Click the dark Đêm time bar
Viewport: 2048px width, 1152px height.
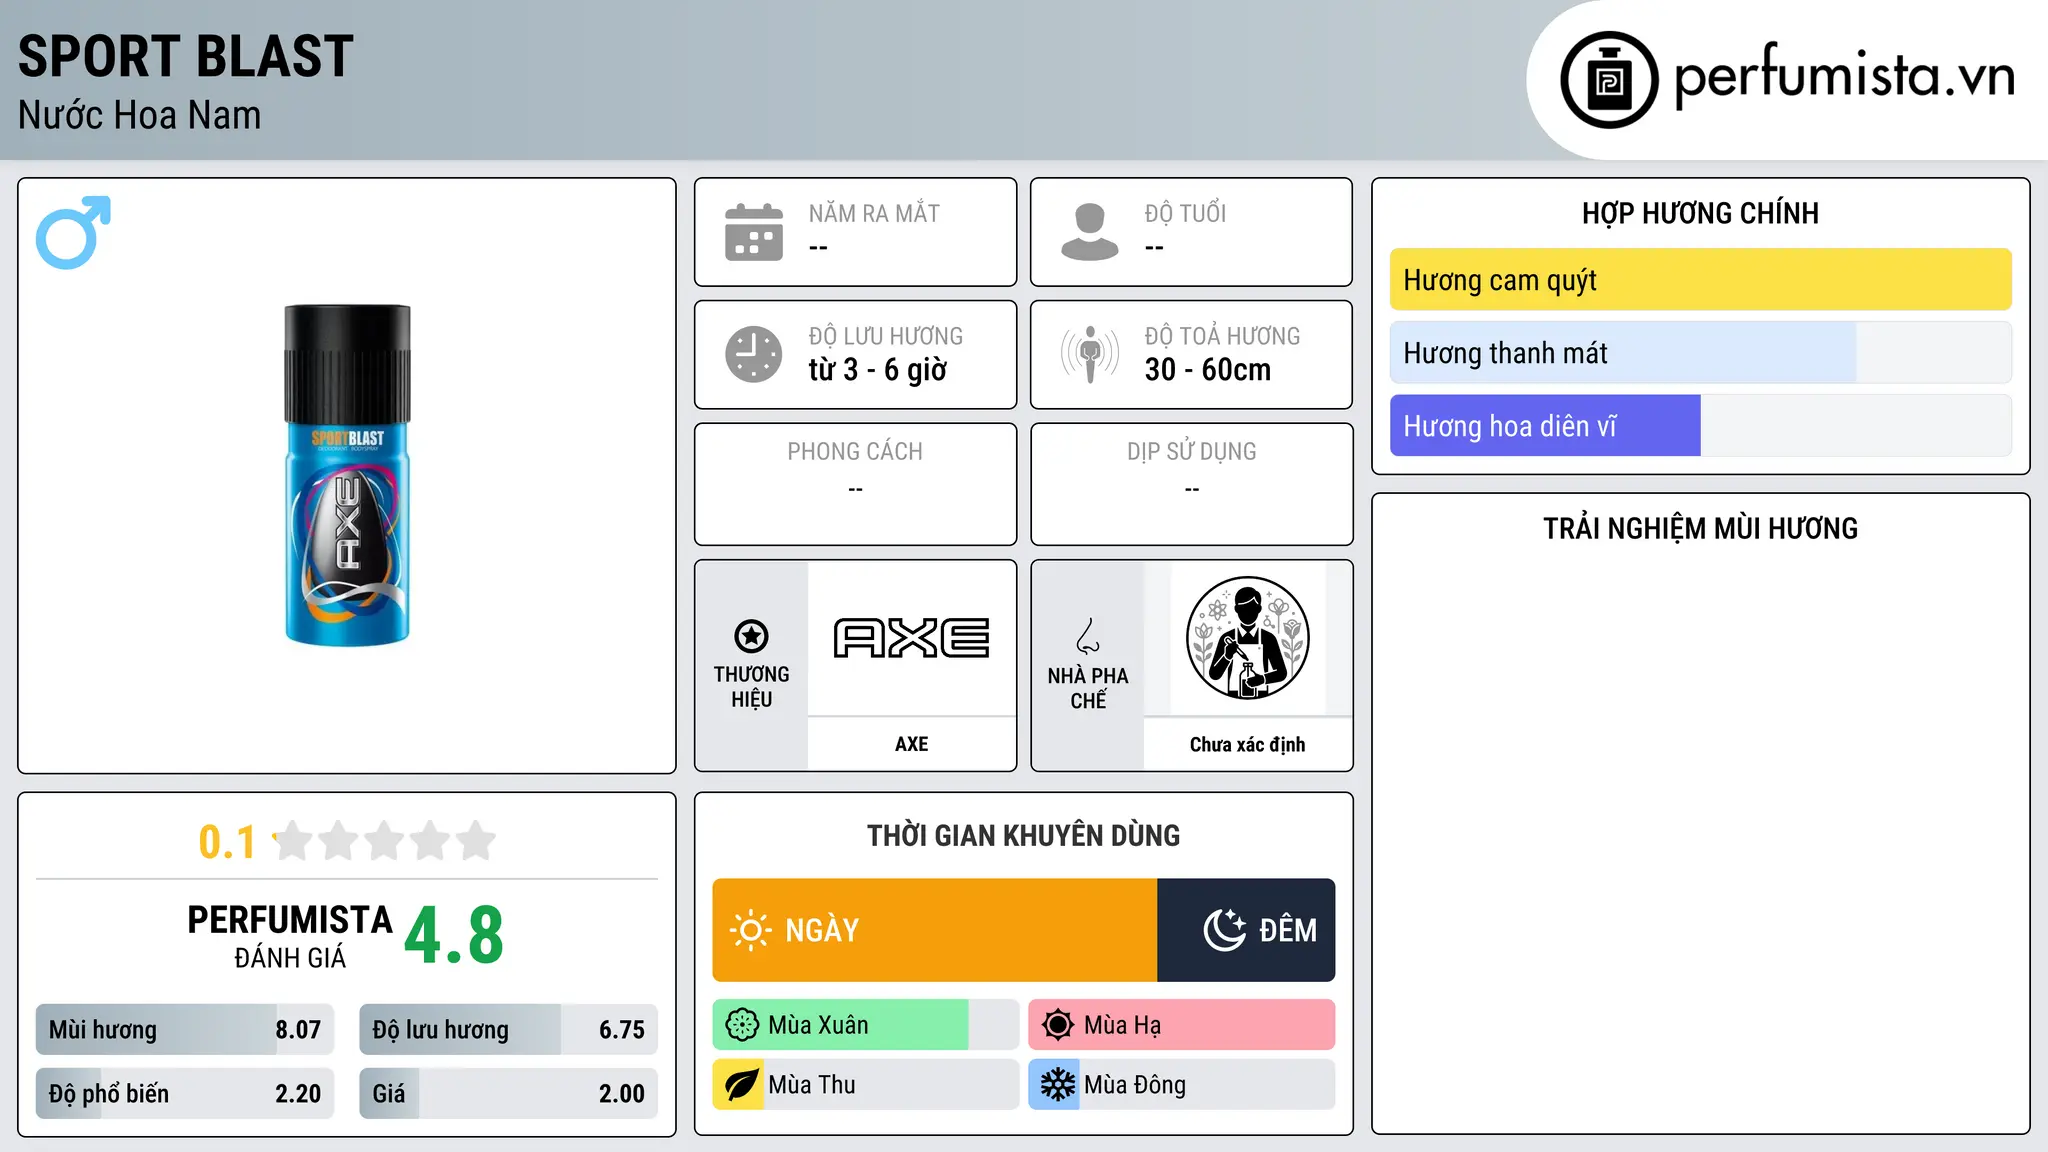coord(1246,930)
